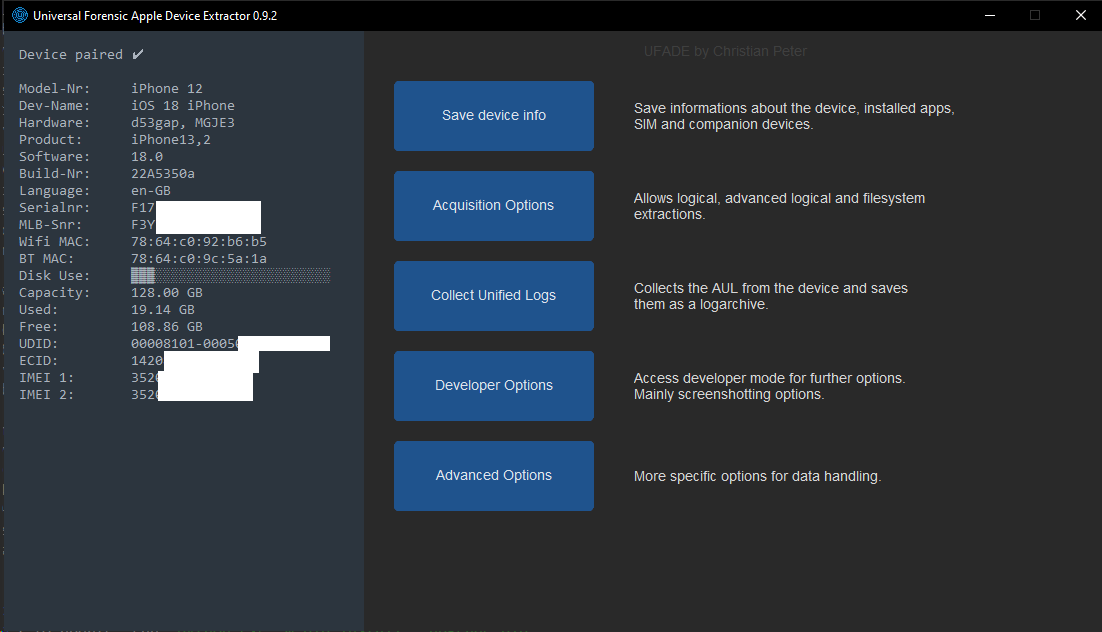The image size is (1102, 632).
Task: Start Collect Unified Logs
Action: coord(493,296)
